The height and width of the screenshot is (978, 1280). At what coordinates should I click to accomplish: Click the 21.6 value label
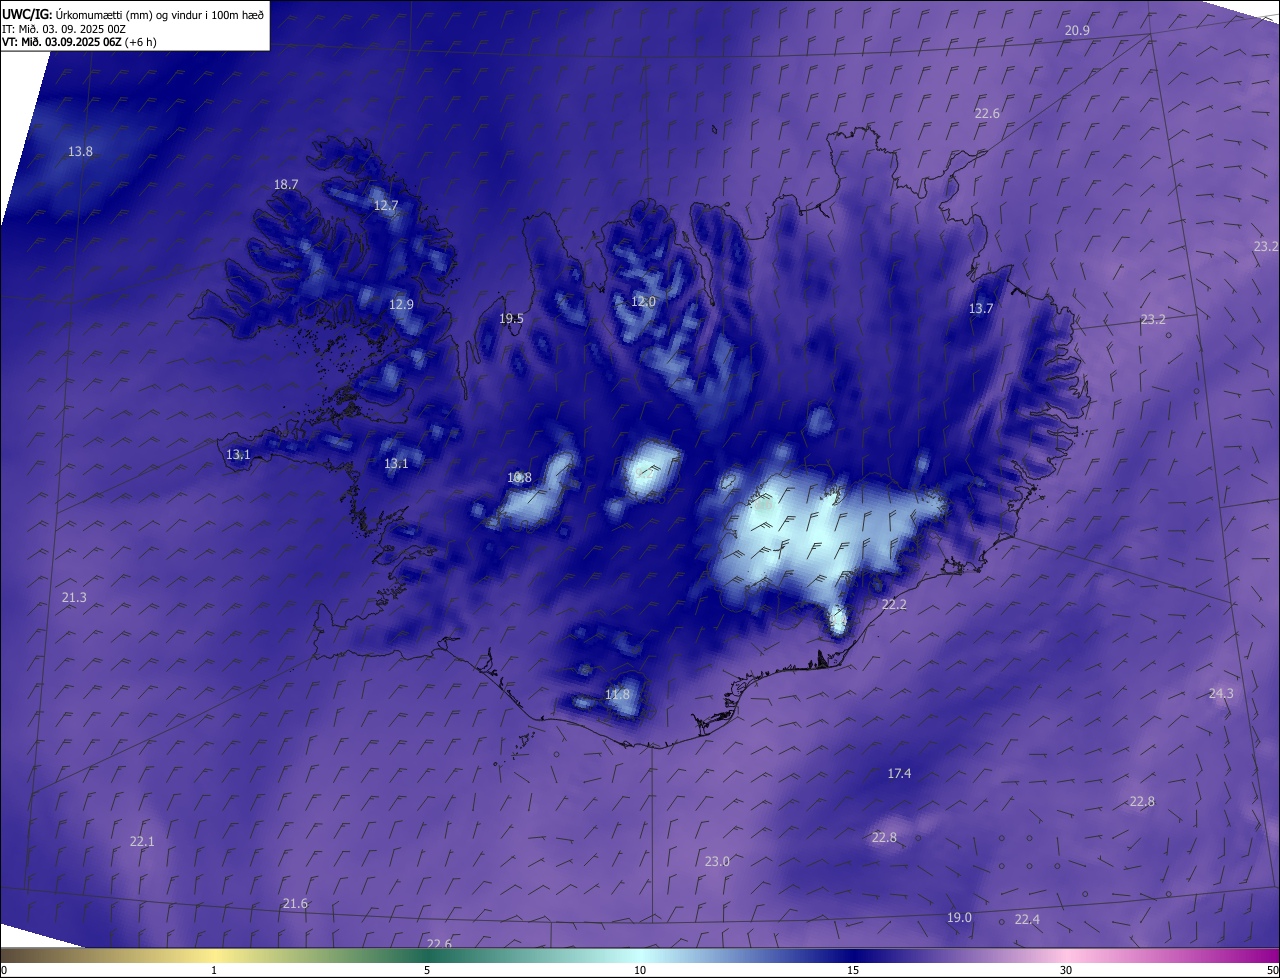295,904
